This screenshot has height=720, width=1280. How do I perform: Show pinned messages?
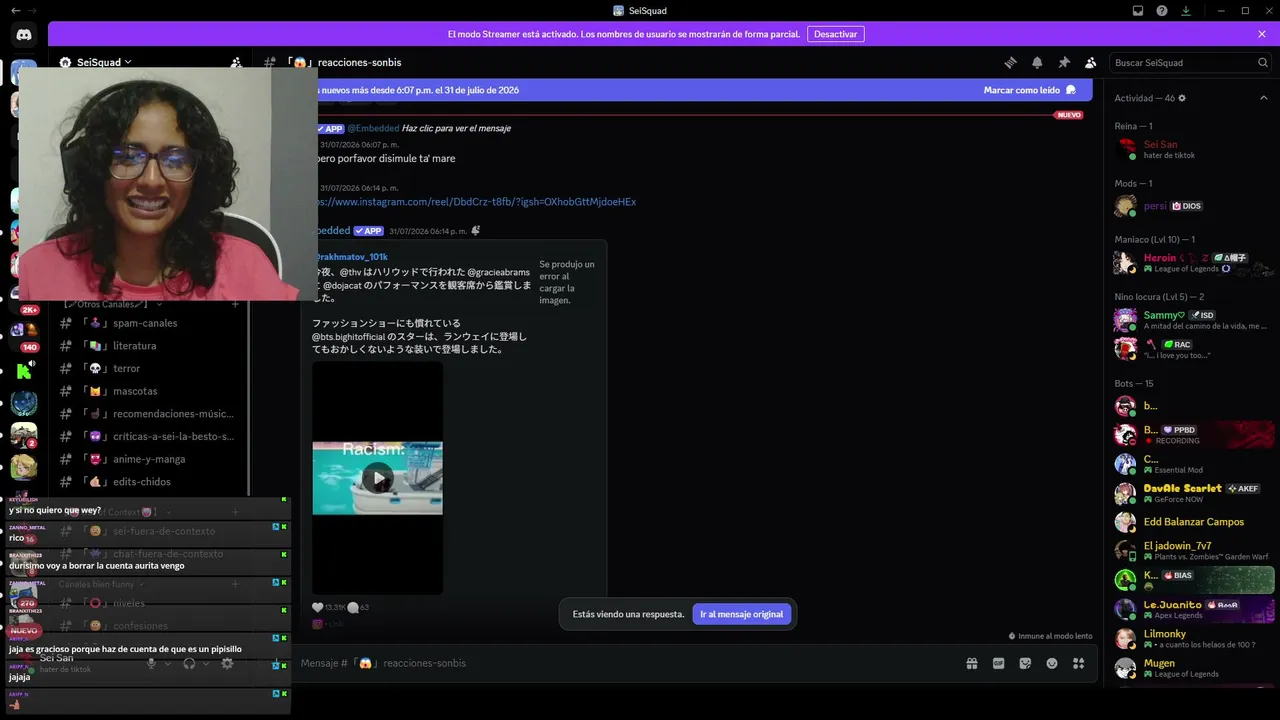click(x=1064, y=62)
